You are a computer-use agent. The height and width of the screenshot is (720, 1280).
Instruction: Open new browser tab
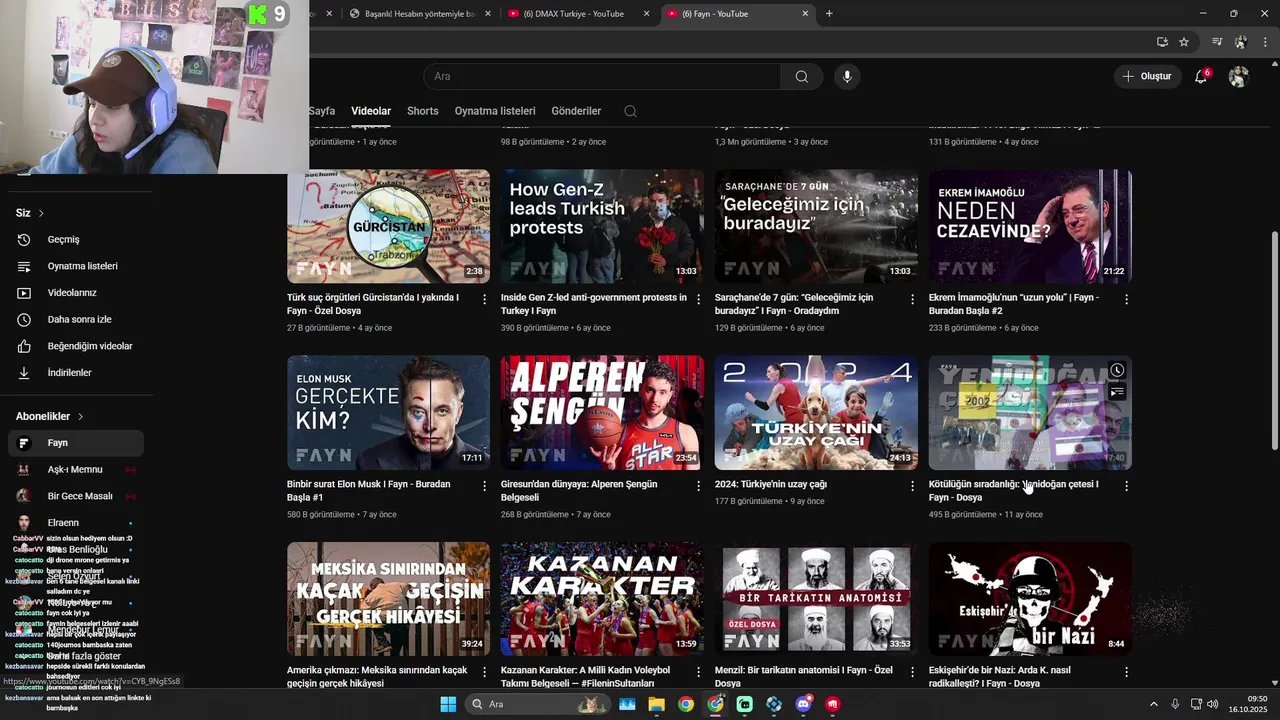pyautogui.click(x=829, y=14)
